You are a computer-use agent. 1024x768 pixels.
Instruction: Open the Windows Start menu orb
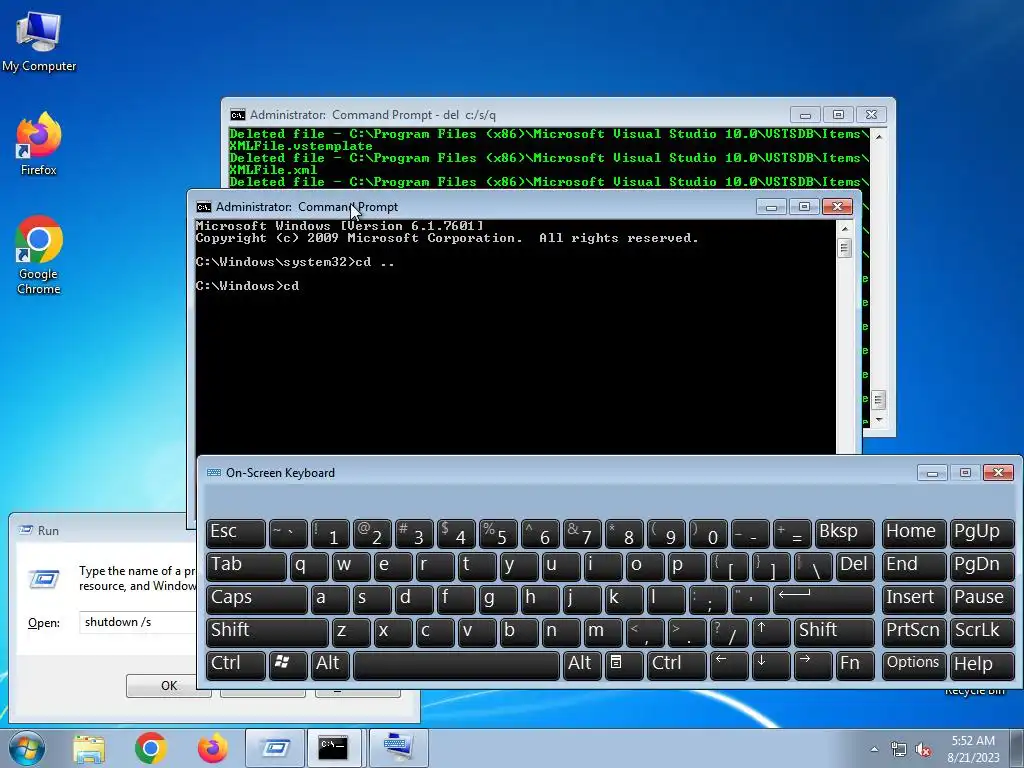pos(26,748)
